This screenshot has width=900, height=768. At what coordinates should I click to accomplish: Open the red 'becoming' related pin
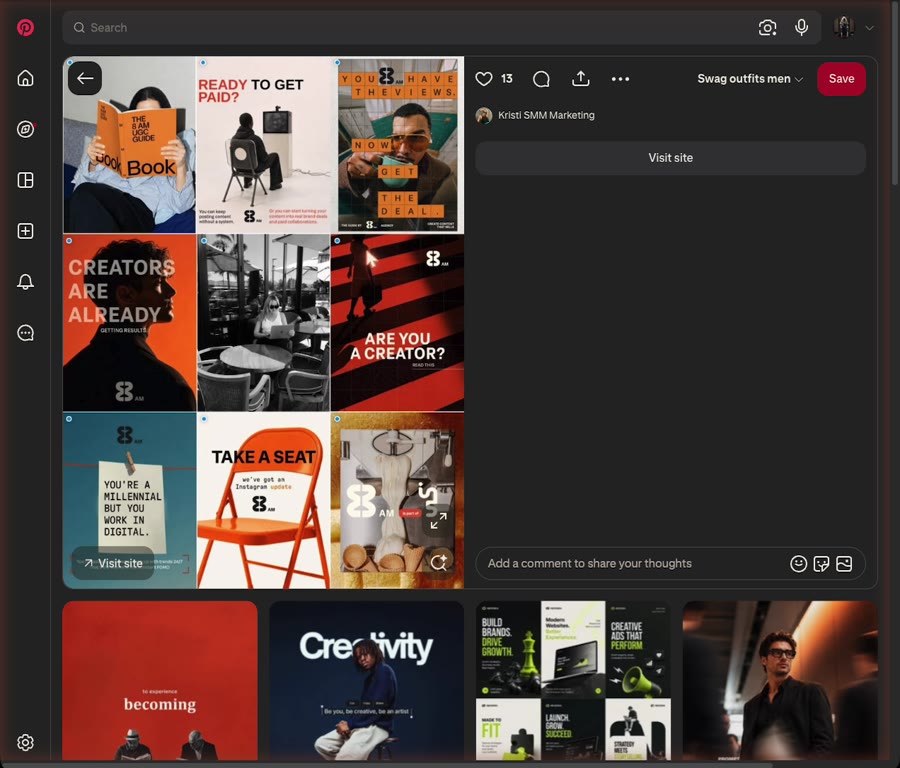pyautogui.click(x=160, y=681)
